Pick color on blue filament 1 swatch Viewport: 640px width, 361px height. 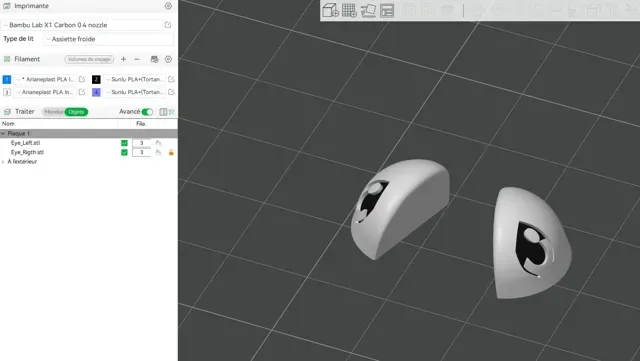point(7,79)
